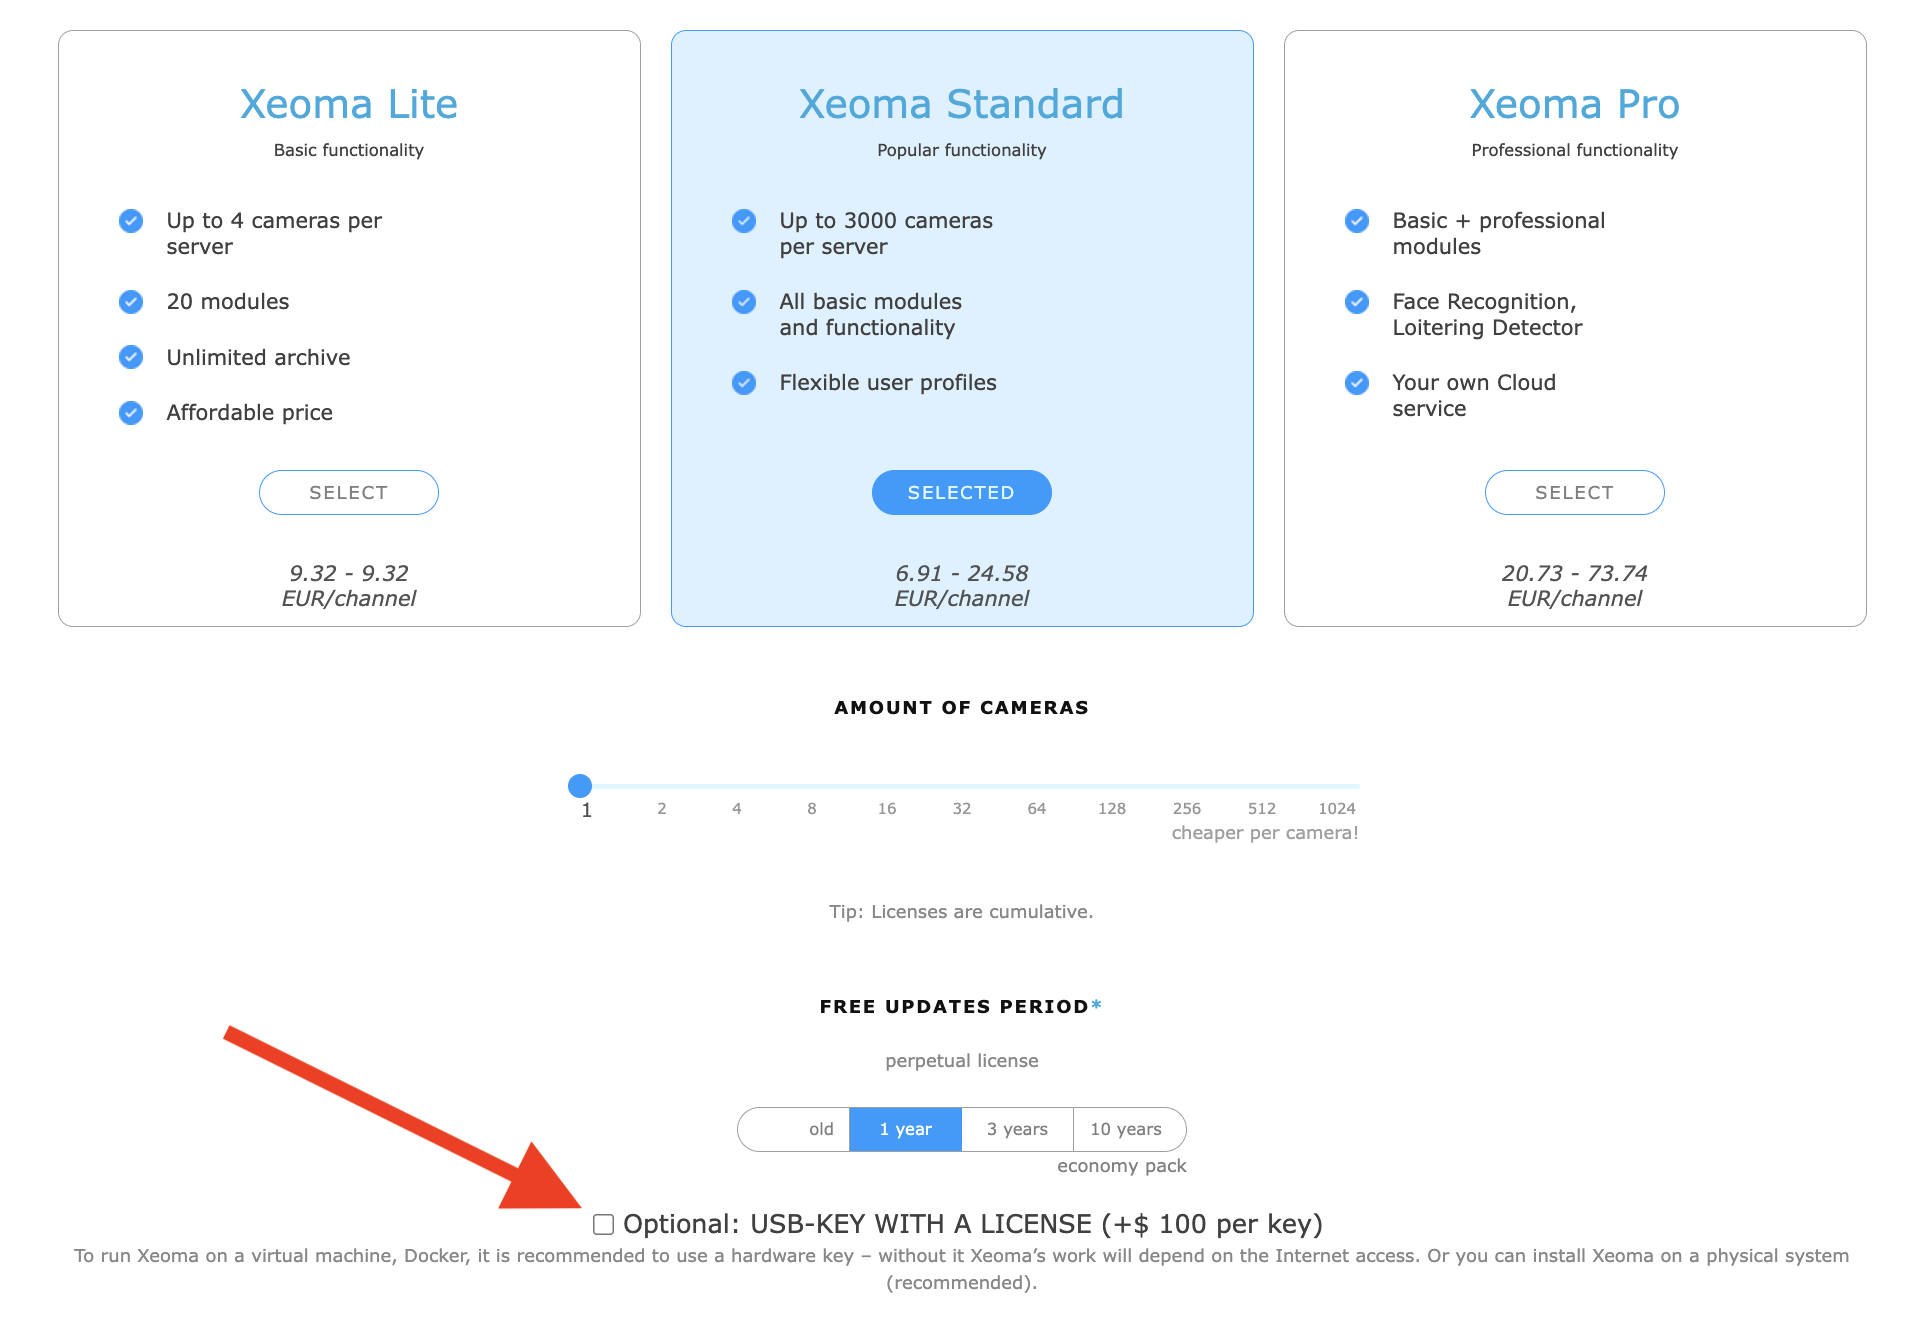This screenshot has height=1340, width=1930.
Task: Click the Xeoma Standard plan title
Action: point(961,104)
